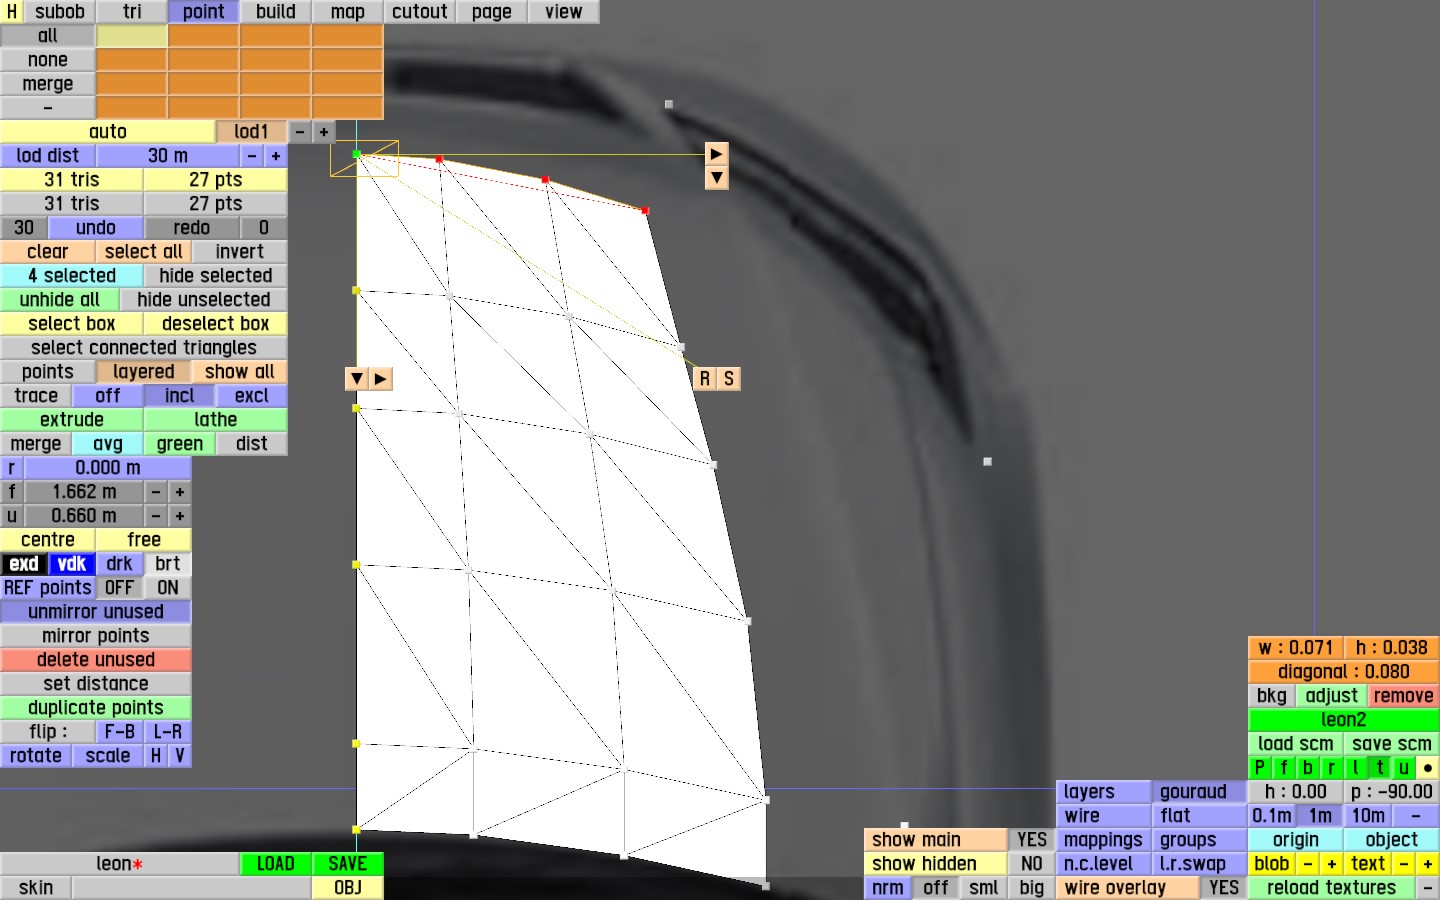Decrease the u value 0.660 m
This screenshot has width=1440, height=900.
click(156, 516)
